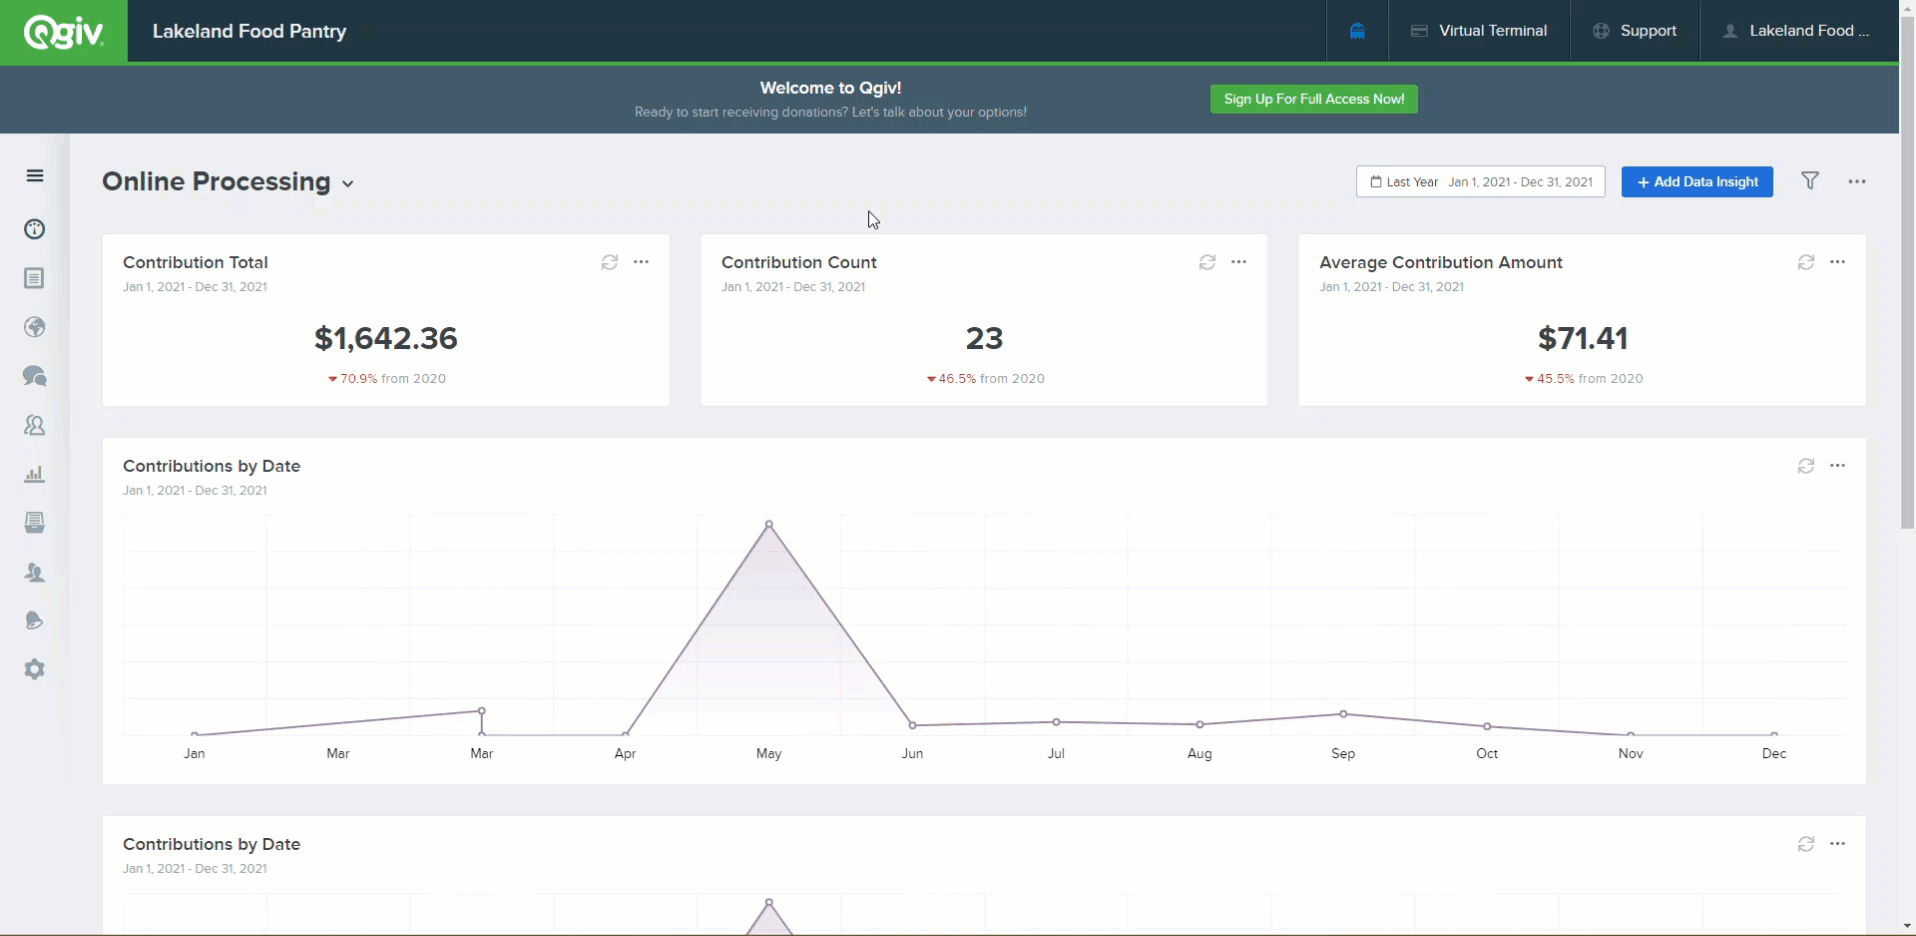Viewport: 1916px width, 936px height.
Task: Click the September data point on chart
Action: coord(1343,714)
